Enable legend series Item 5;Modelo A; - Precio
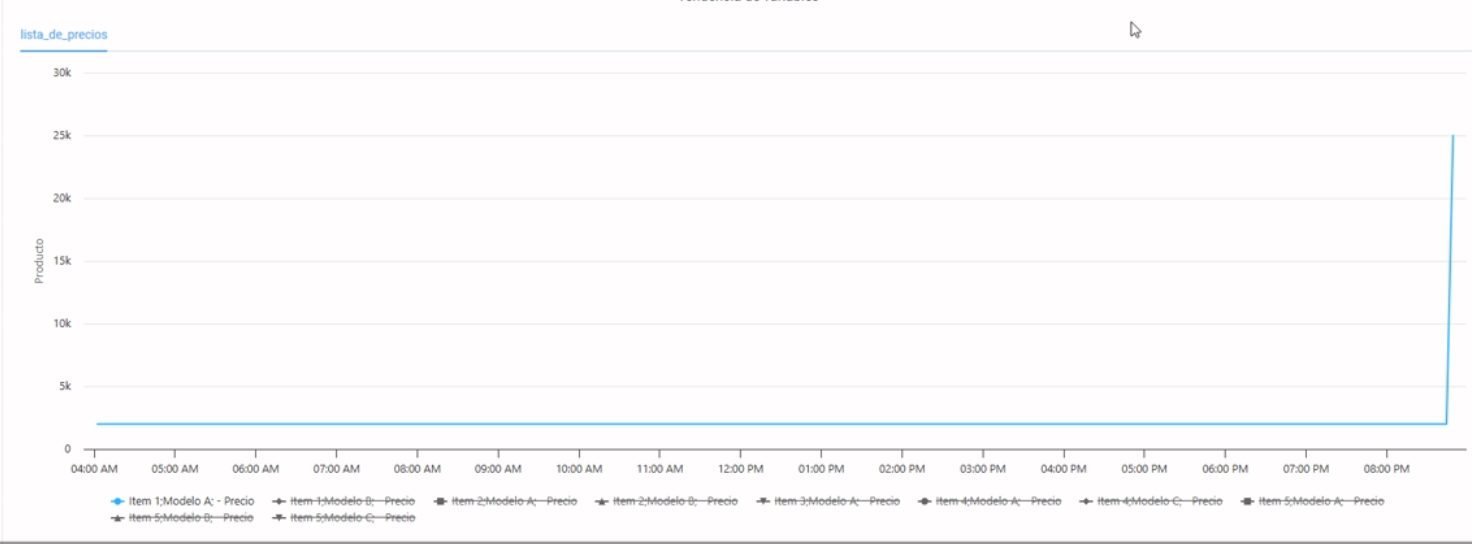 pyautogui.click(x=1312, y=501)
